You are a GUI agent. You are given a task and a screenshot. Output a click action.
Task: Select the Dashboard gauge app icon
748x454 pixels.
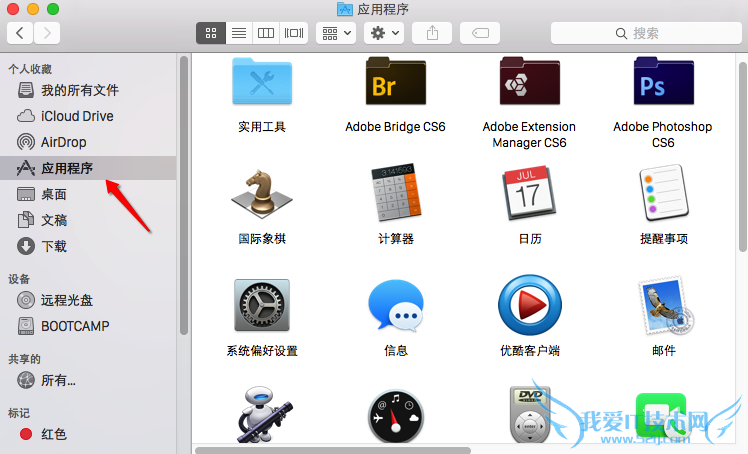click(396, 417)
